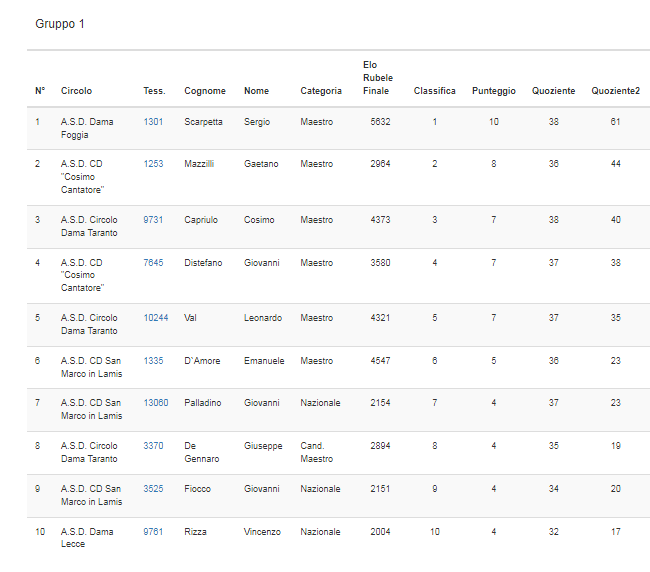Click the Gruppo 1 heading
This screenshot has width=650, height=572.
[x=60, y=23]
